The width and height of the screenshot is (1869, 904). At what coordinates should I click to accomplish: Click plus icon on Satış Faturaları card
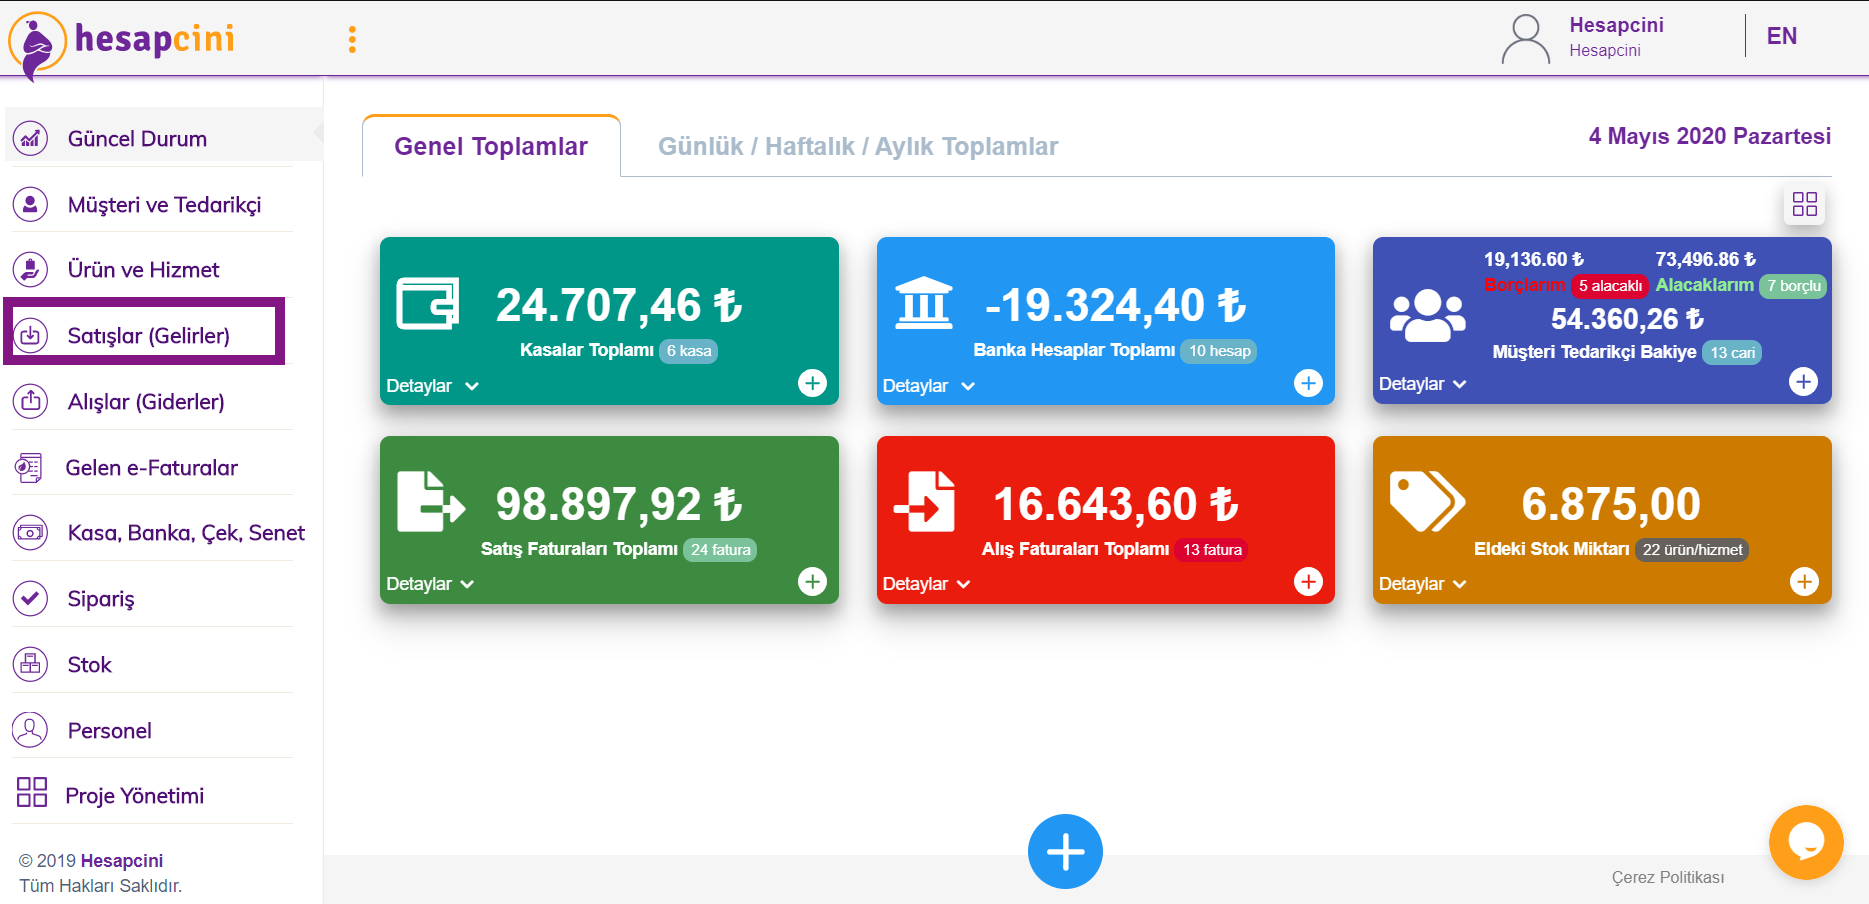(x=812, y=581)
